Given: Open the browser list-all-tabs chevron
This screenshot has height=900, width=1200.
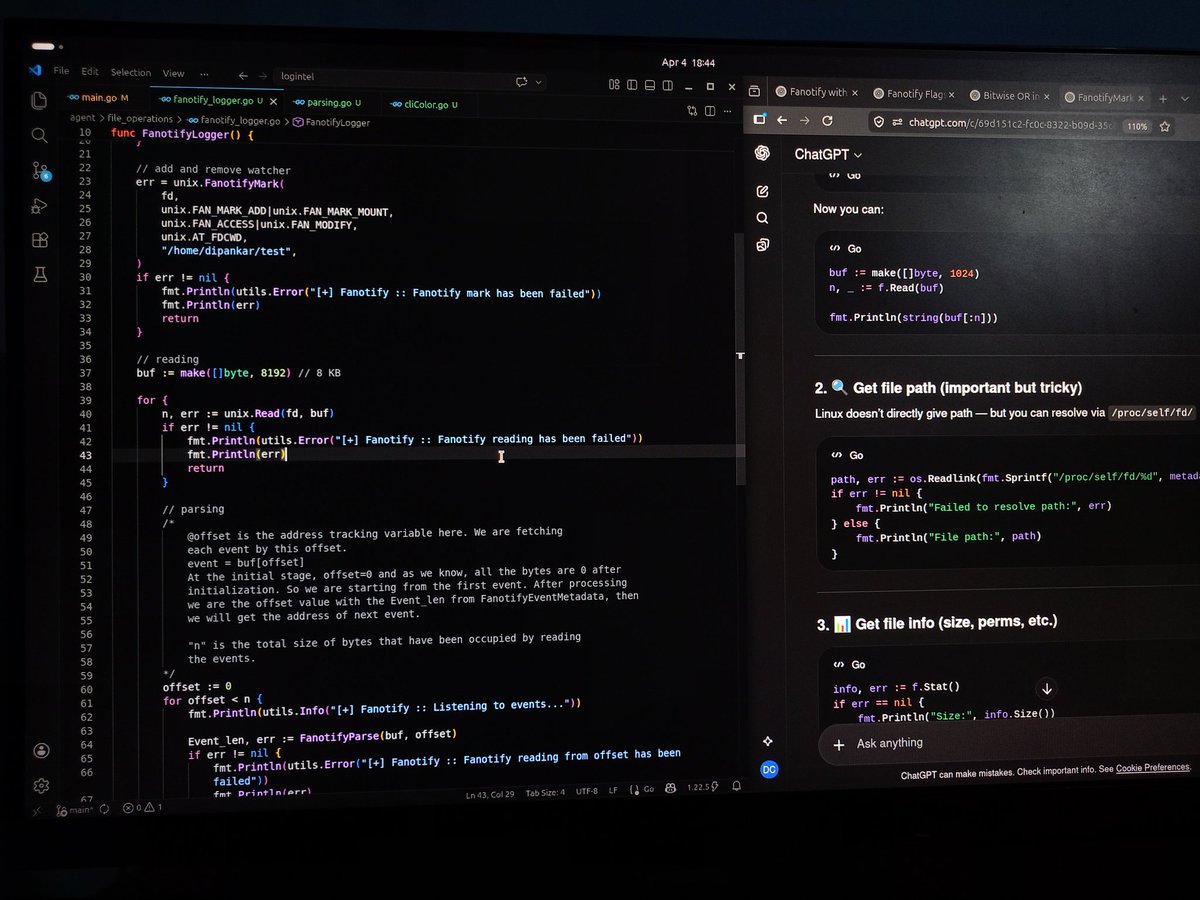Looking at the screenshot, I should click(x=1186, y=100).
